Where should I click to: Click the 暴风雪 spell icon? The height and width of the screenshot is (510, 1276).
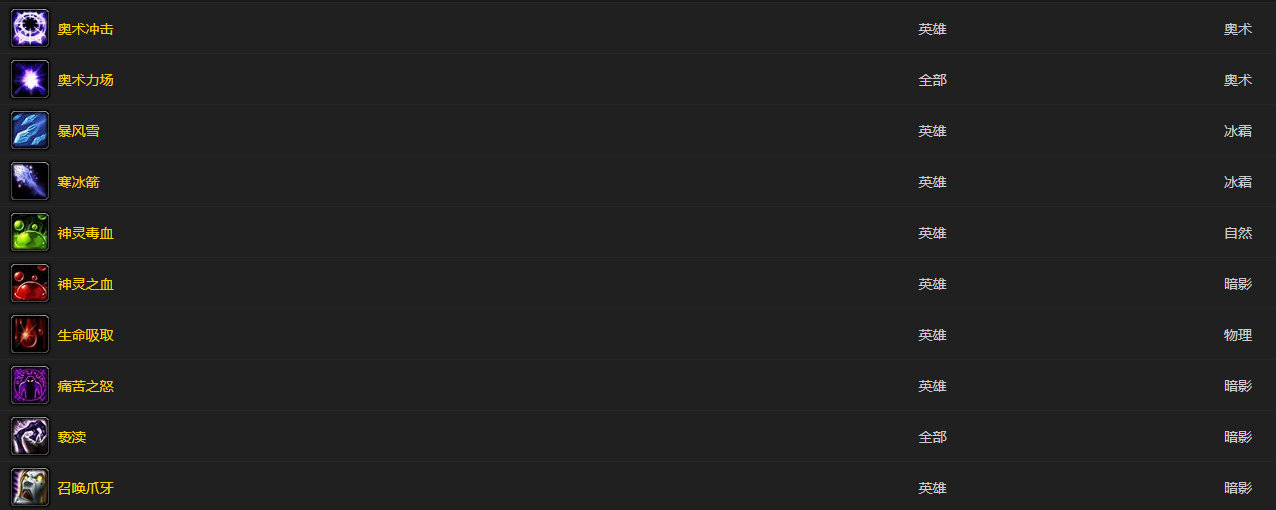(x=30, y=130)
